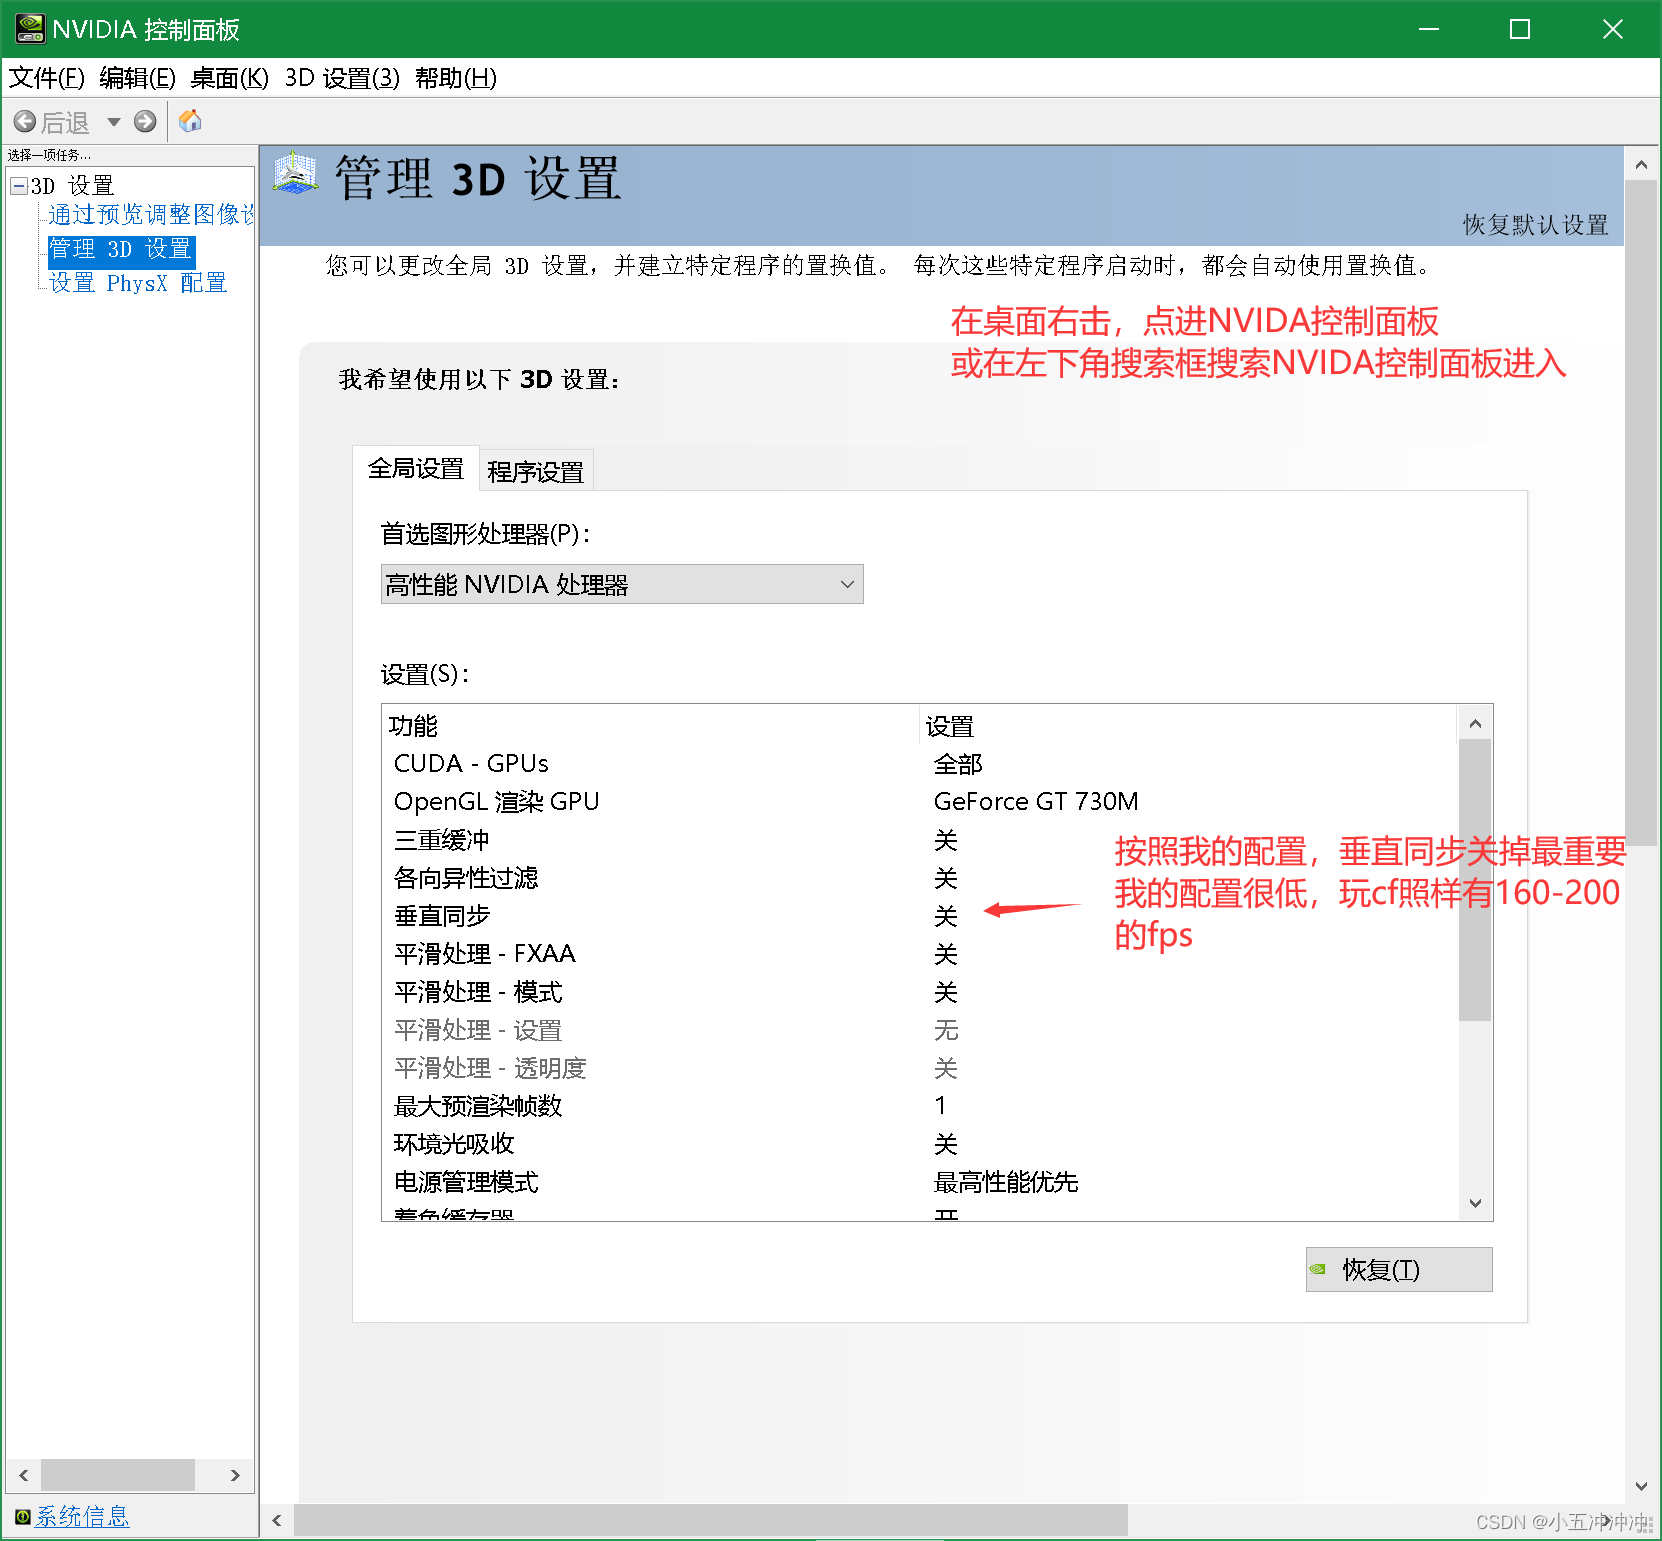
Task: Open the 3D 设置(3) menu
Action: click(x=342, y=78)
